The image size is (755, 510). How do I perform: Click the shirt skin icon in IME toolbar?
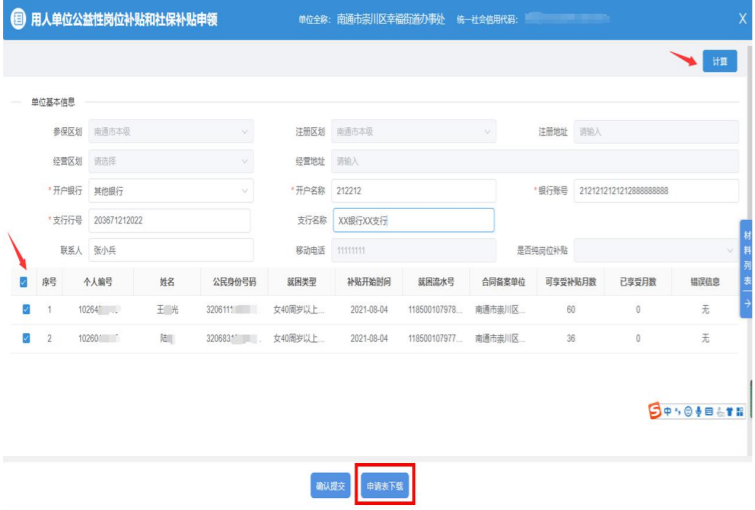tap(730, 411)
